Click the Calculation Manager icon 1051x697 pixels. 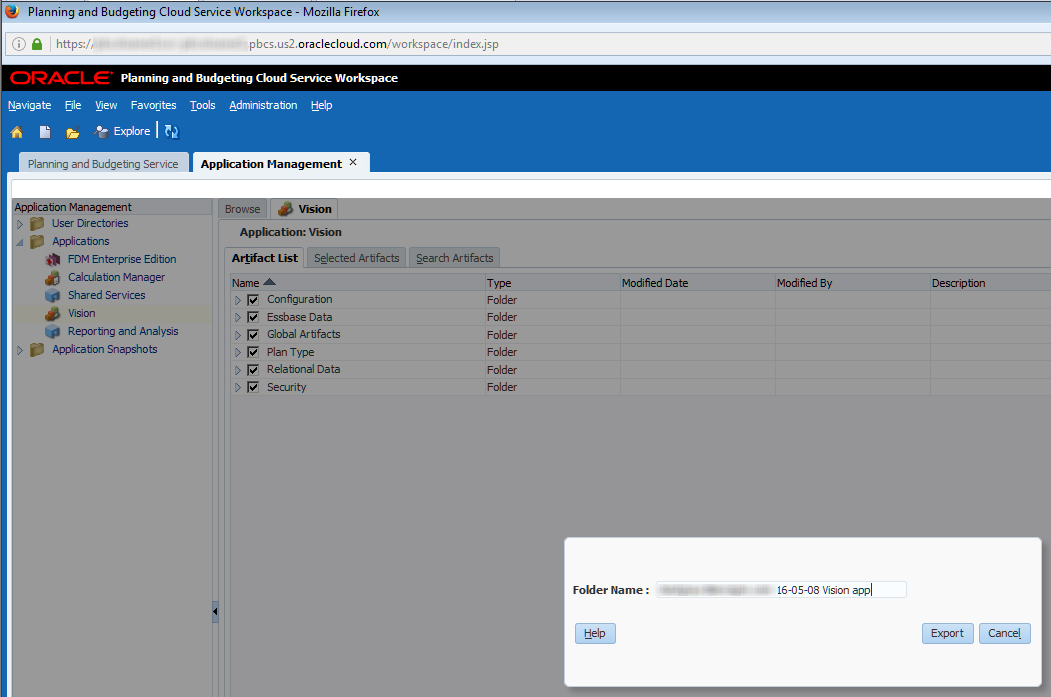(x=53, y=277)
